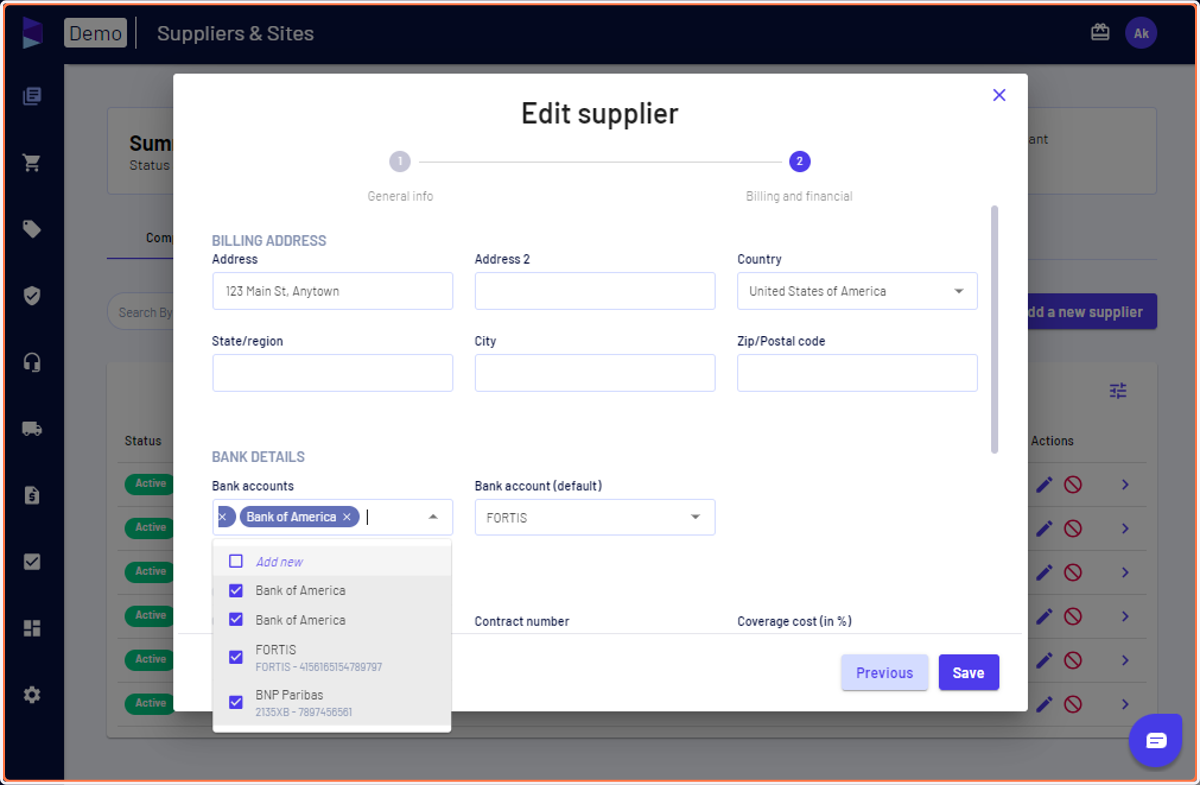Open the dollar invoice sidebar section
The image size is (1200, 785).
(x=32, y=495)
